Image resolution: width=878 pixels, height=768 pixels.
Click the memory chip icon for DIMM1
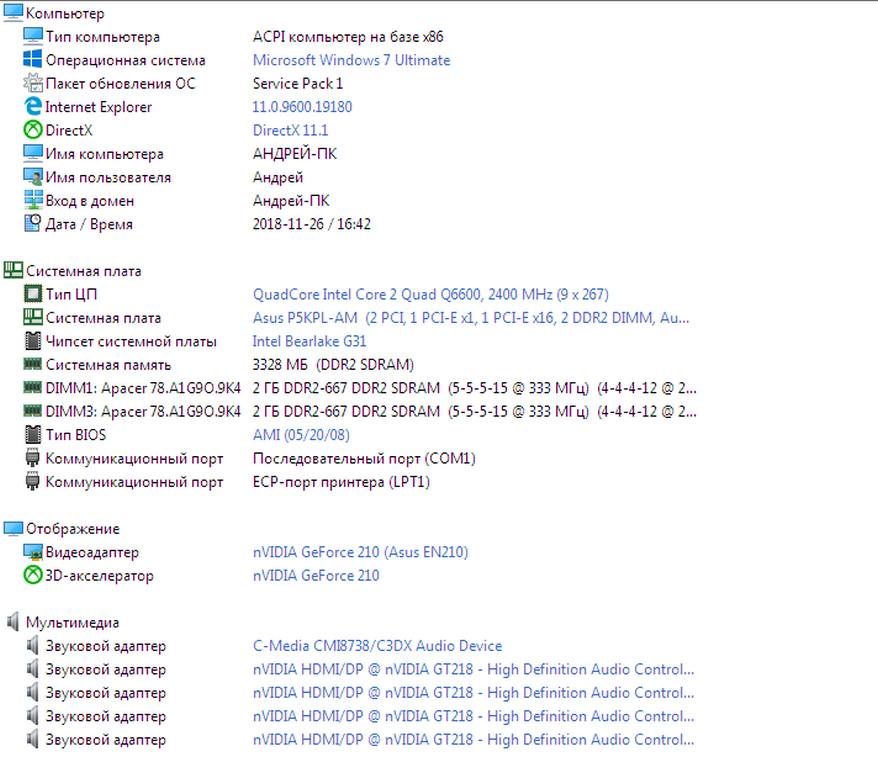32,388
